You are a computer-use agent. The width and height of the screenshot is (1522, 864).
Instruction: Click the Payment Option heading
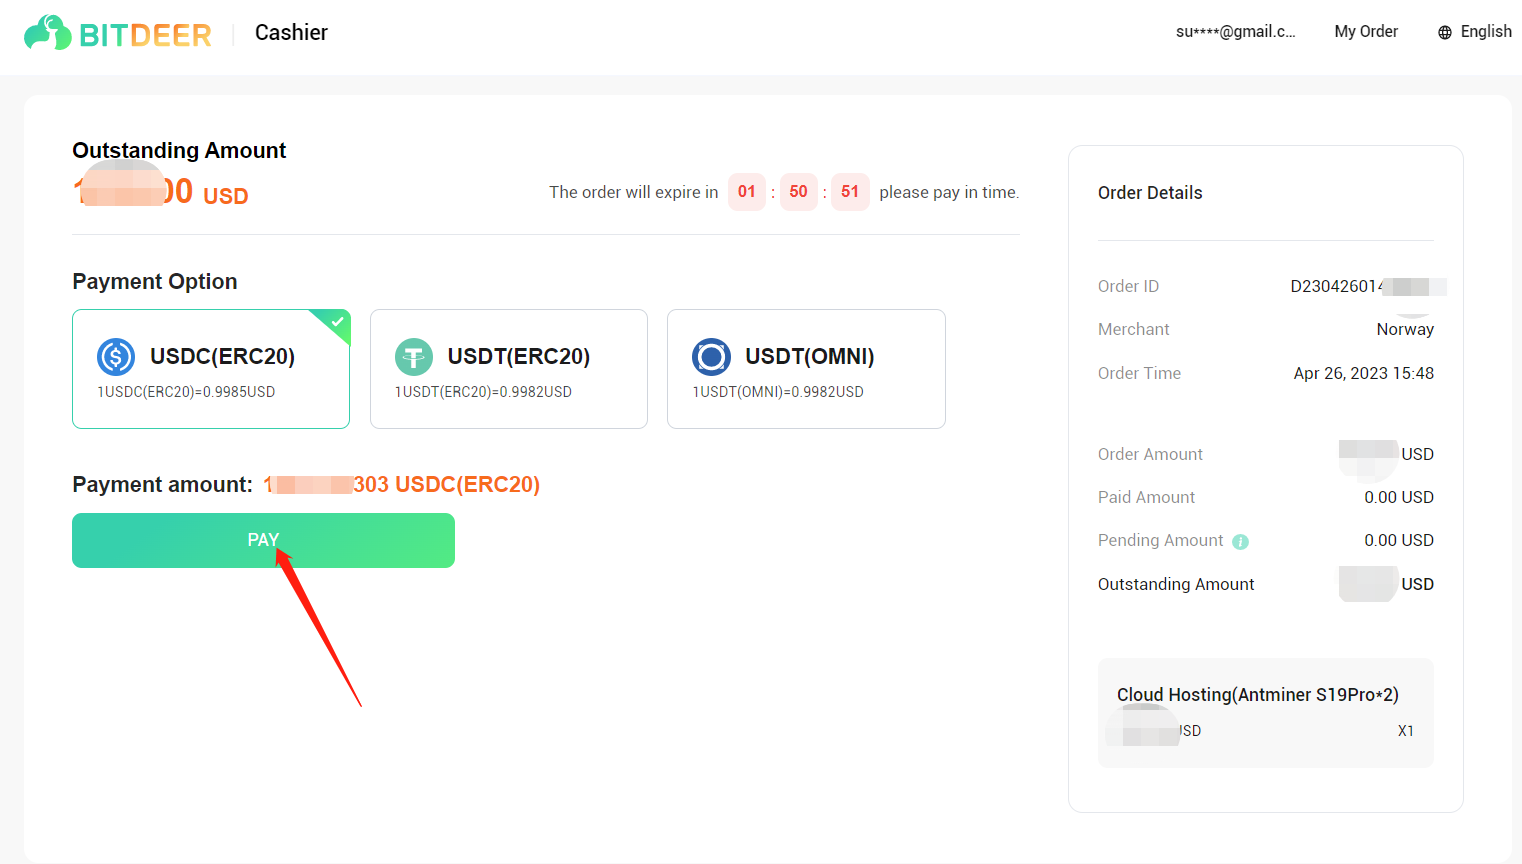pos(155,282)
